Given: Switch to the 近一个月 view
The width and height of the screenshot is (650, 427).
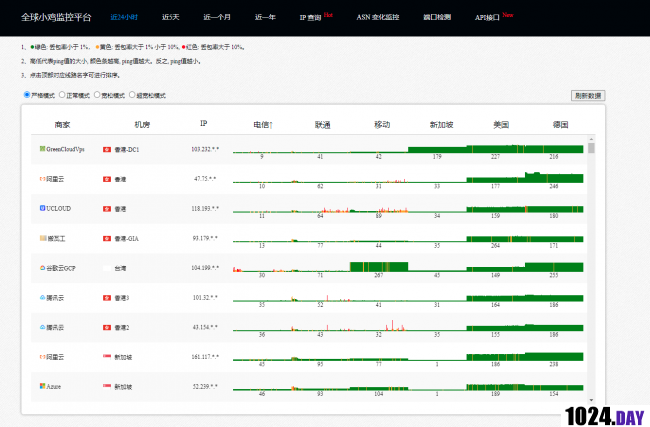Looking at the screenshot, I should (x=217, y=17).
